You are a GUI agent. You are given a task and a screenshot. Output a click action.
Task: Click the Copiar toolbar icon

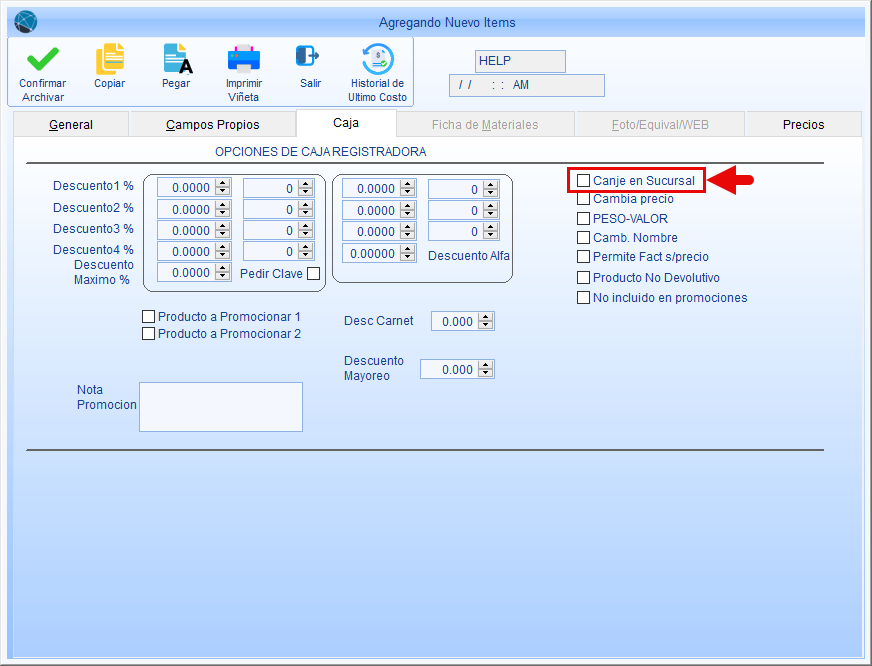pos(110,58)
